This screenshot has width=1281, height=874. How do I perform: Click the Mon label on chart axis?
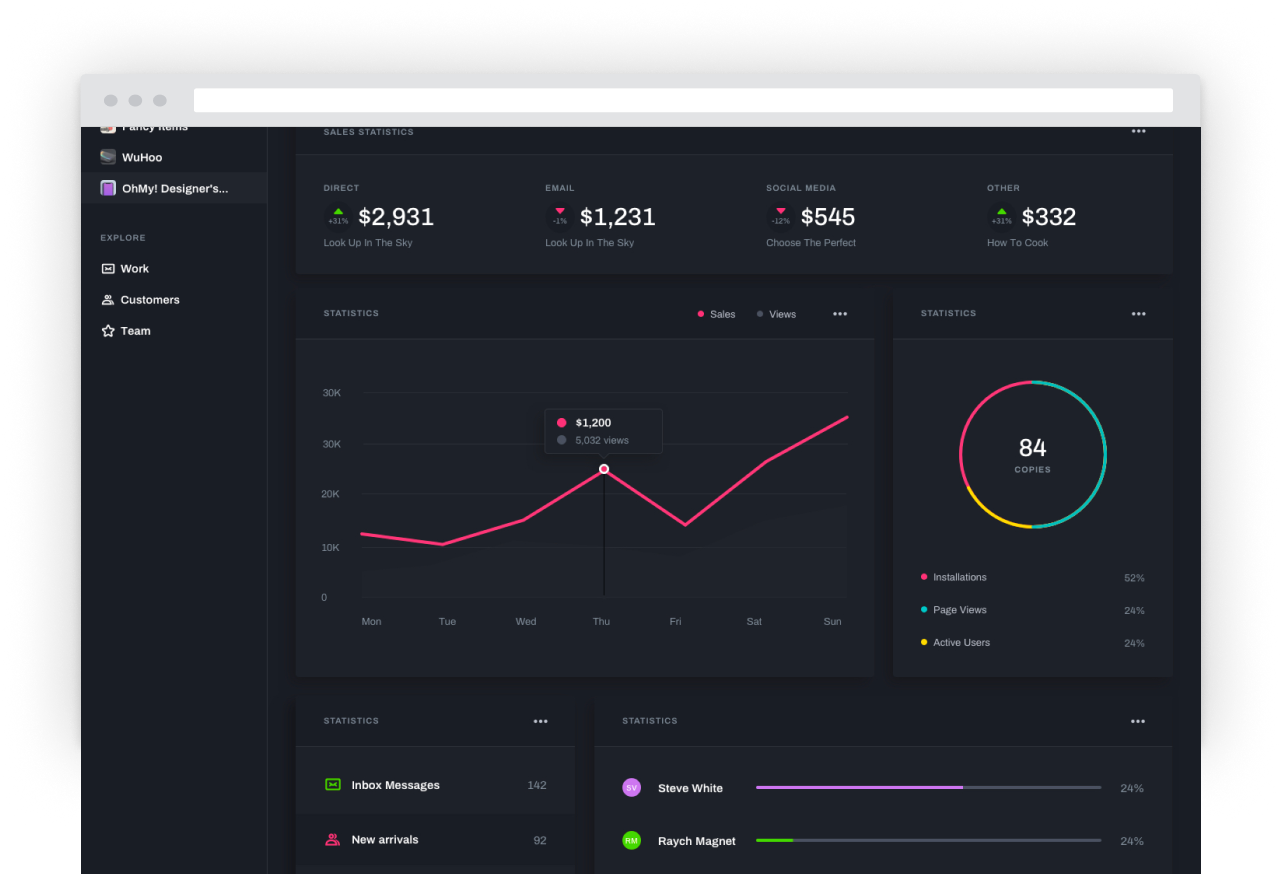(371, 622)
